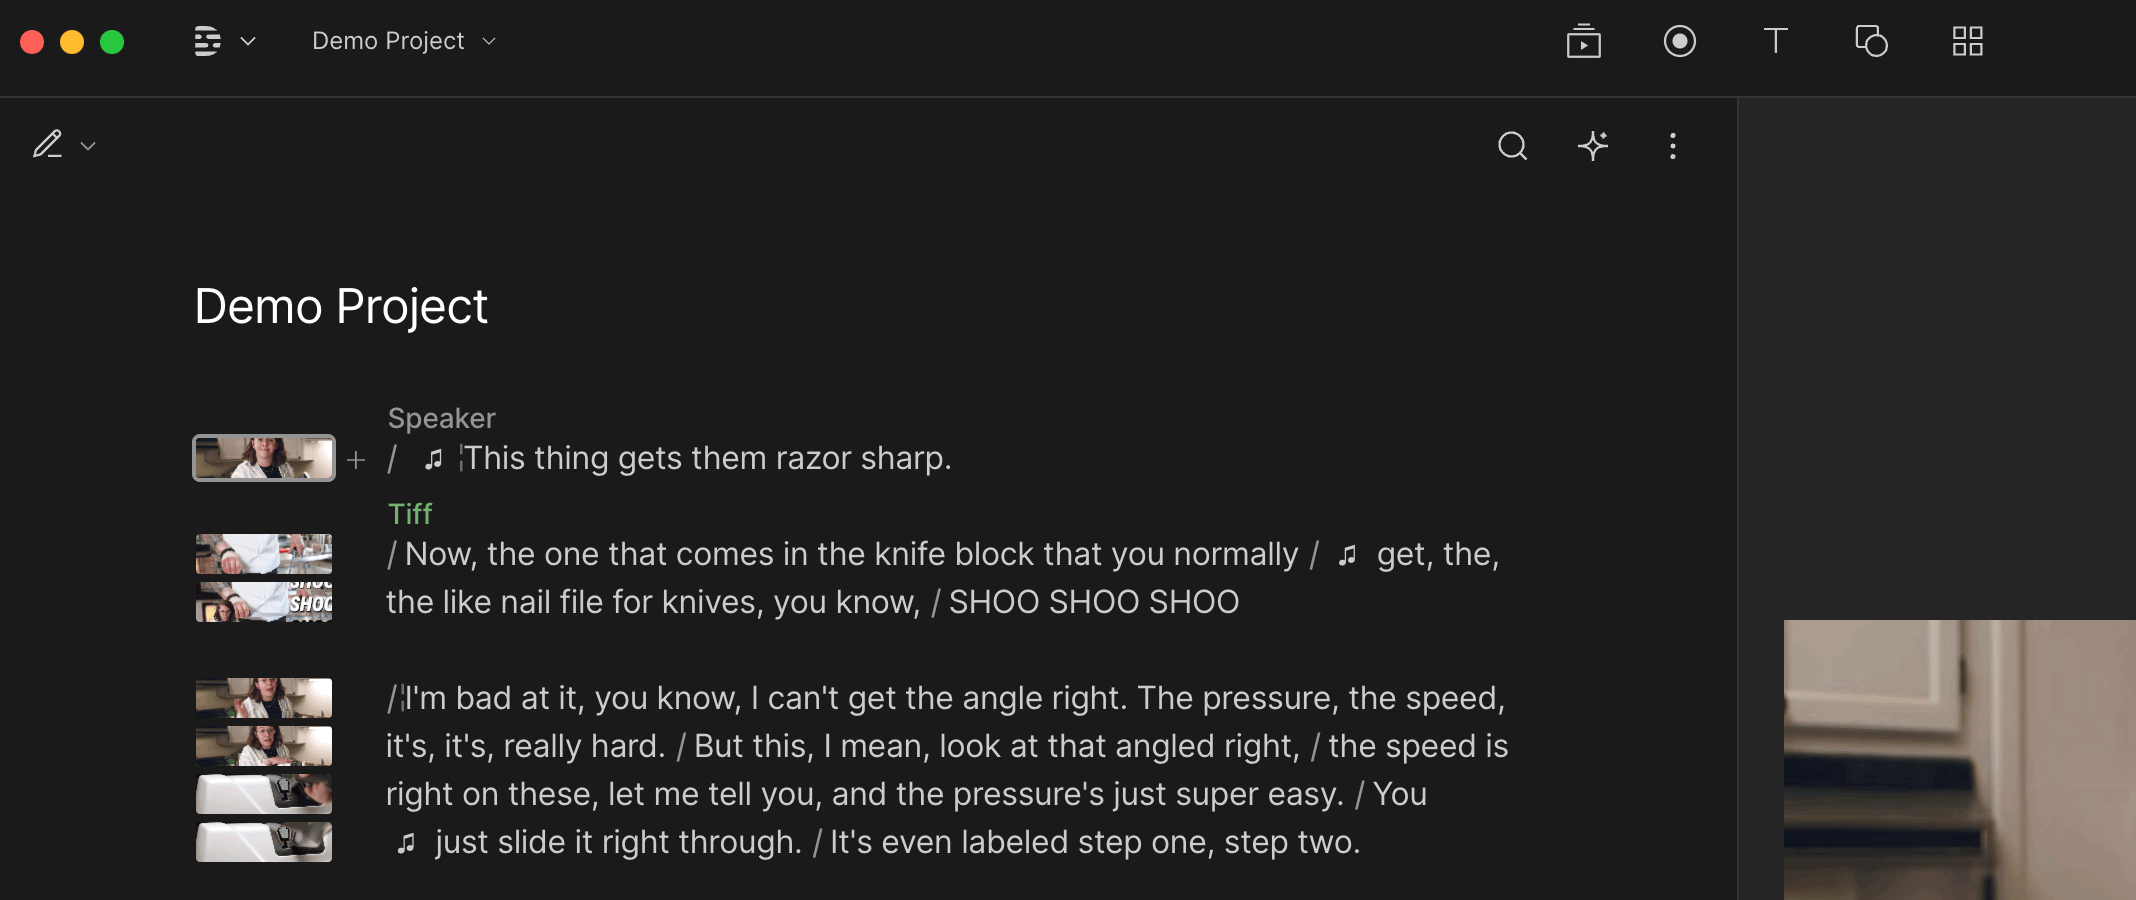The height and width of the screenshot is (900, 2136).
Task: Click the video preview in right panel
Action: click(x=1958, y=758)
